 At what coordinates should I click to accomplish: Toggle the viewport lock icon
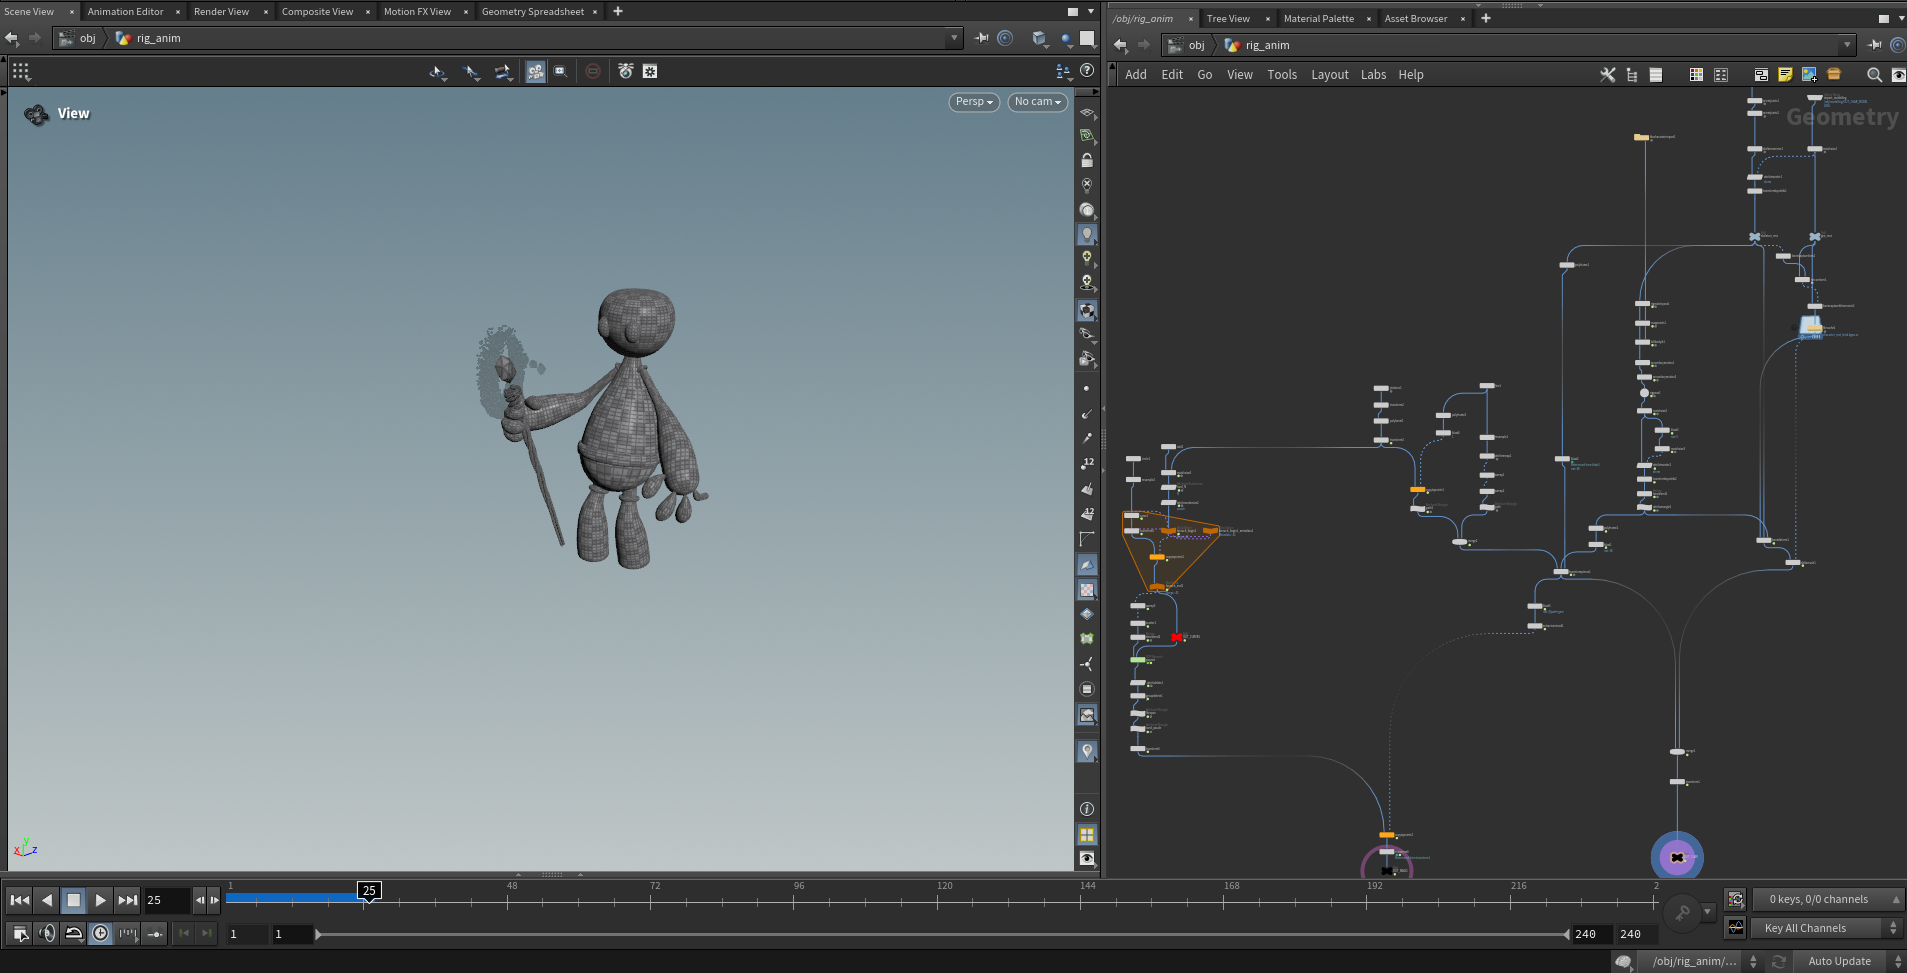pyautogui.click(x=1087, y=160)
